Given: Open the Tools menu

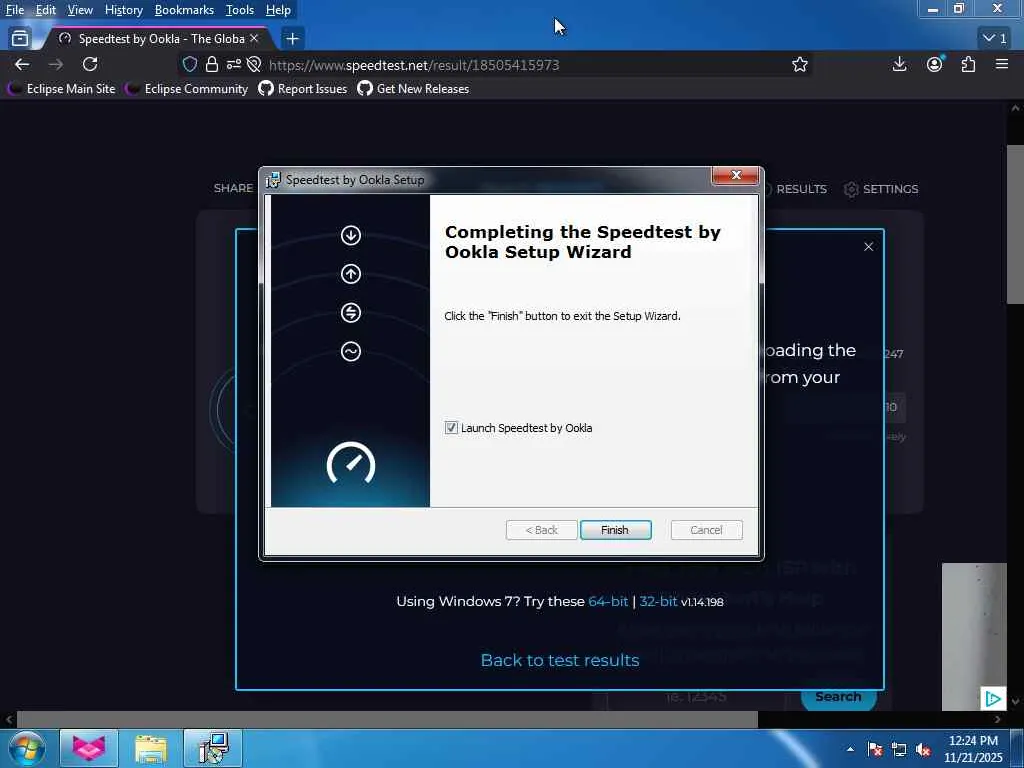Looking at the screenshot, I should point(240,10).
